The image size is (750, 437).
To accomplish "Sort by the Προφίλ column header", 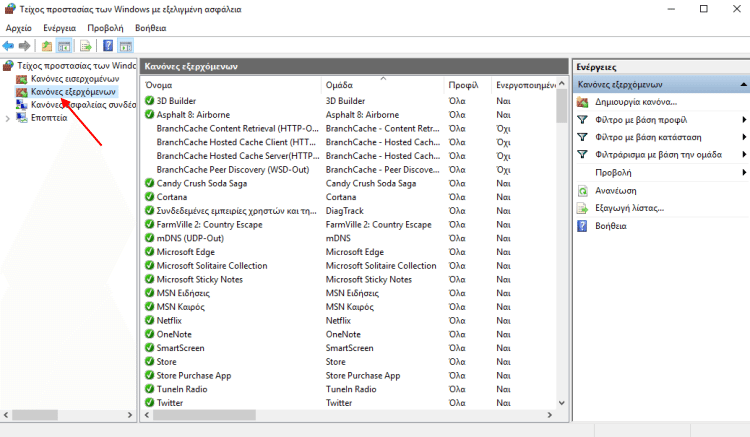I will point(463,85).
